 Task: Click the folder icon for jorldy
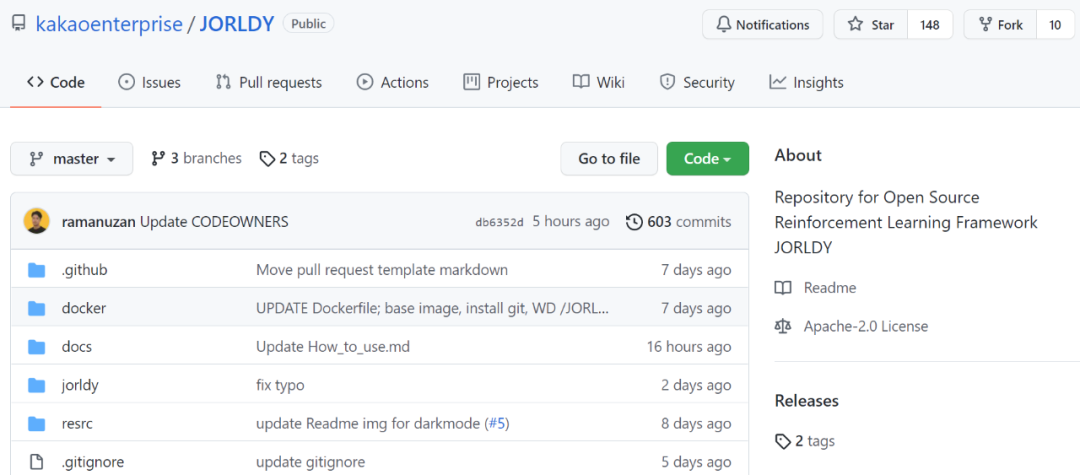coord(37,385)
